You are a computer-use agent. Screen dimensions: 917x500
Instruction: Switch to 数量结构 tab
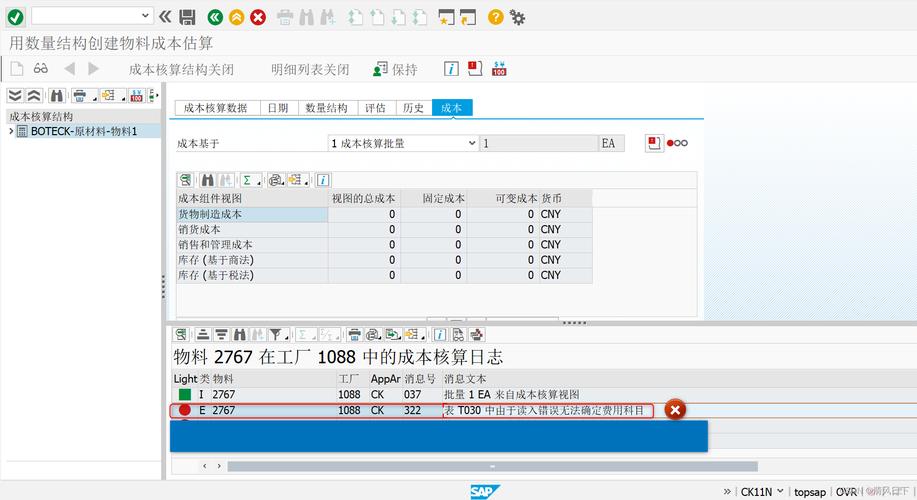(x=326, y=108)
